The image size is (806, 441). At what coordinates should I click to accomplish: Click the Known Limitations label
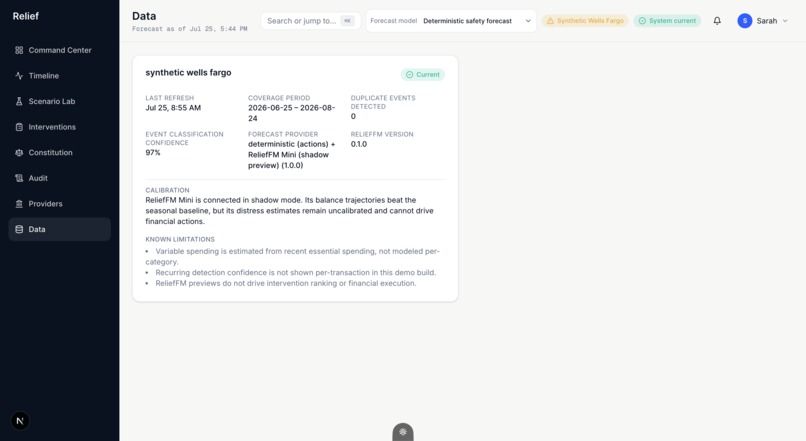(x=180, y=240)
